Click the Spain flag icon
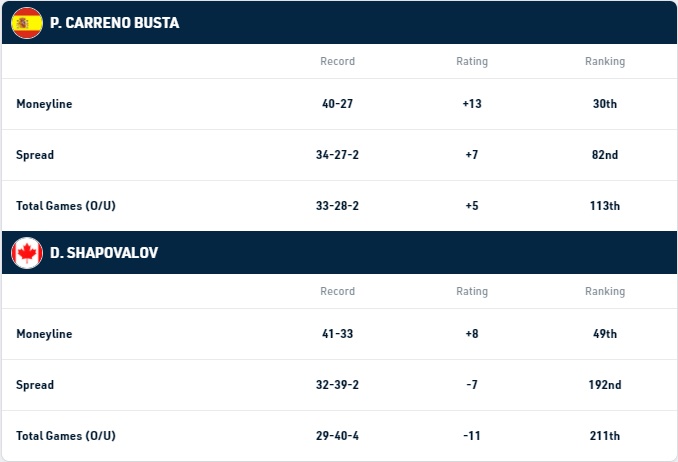The height and width of the screenshot is (462, 678). [x=27, y=23]
